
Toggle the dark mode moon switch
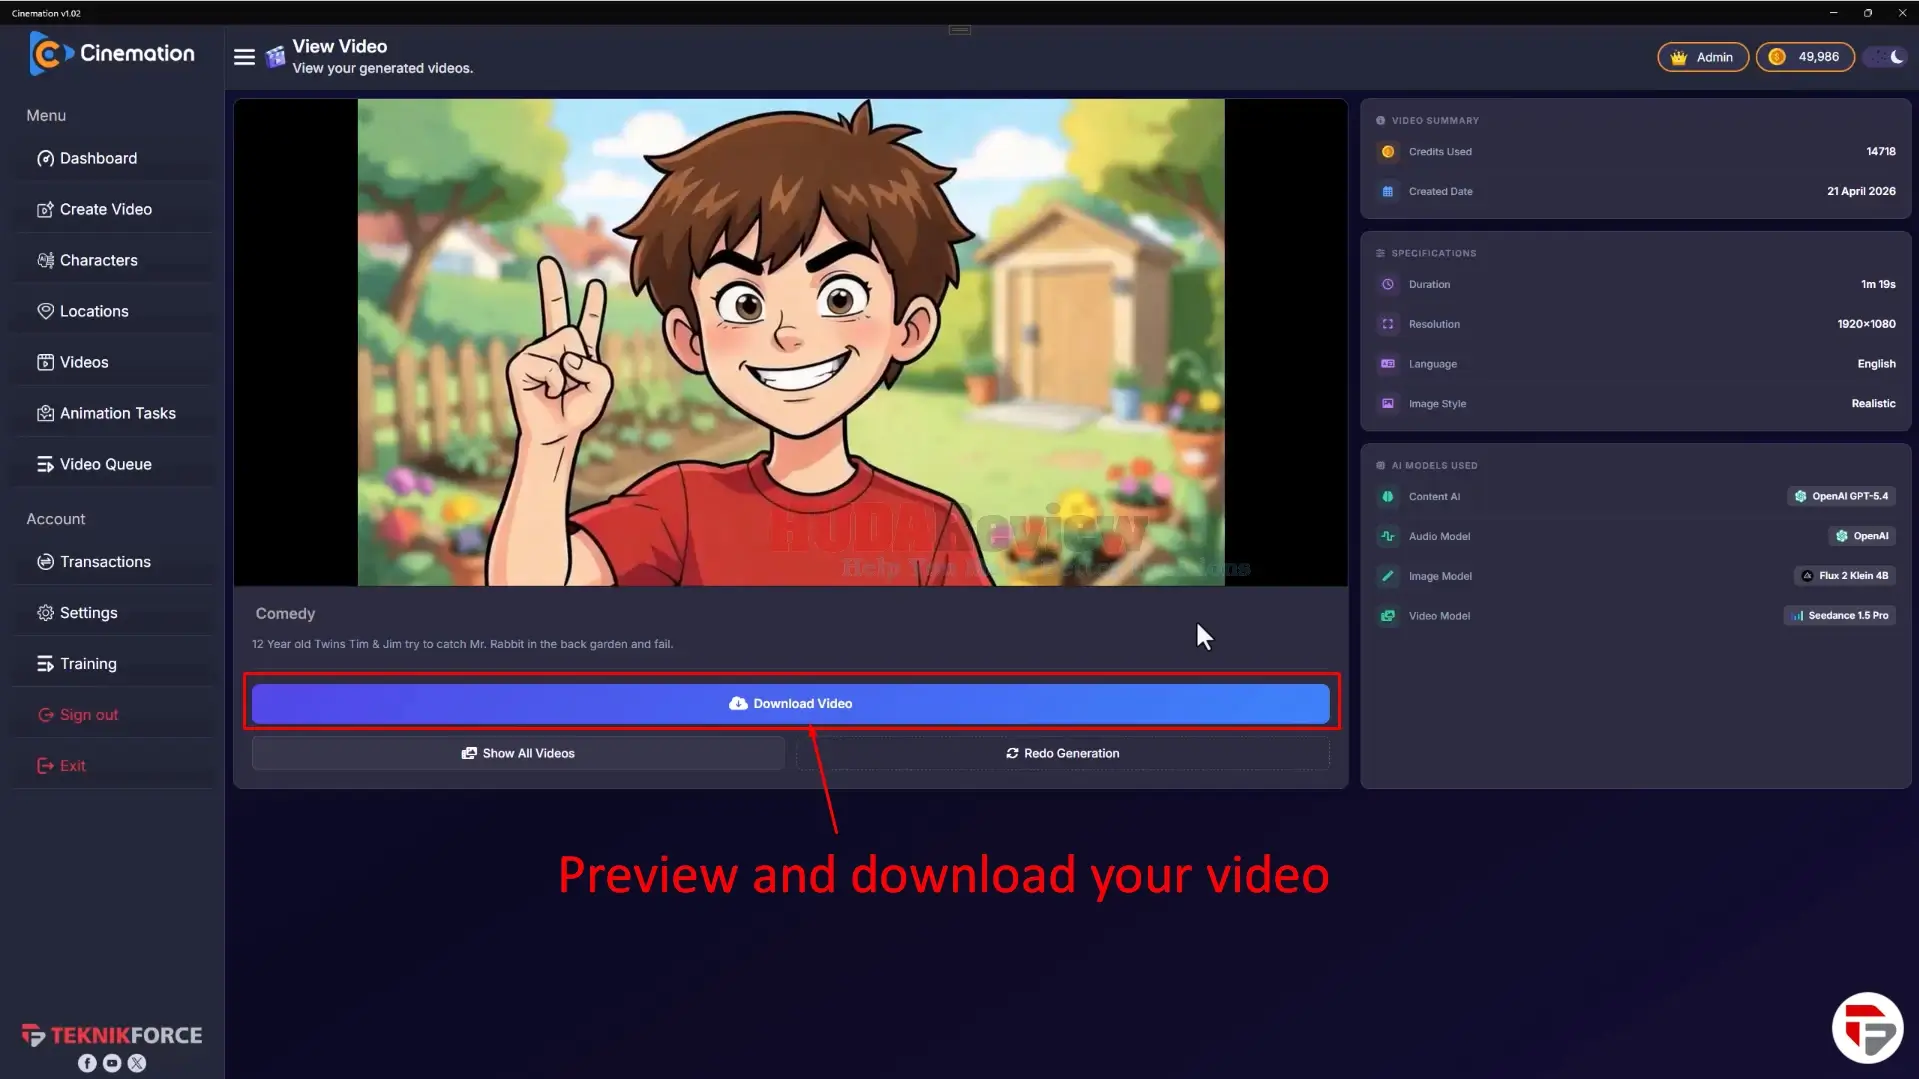tap(1887, 57)
